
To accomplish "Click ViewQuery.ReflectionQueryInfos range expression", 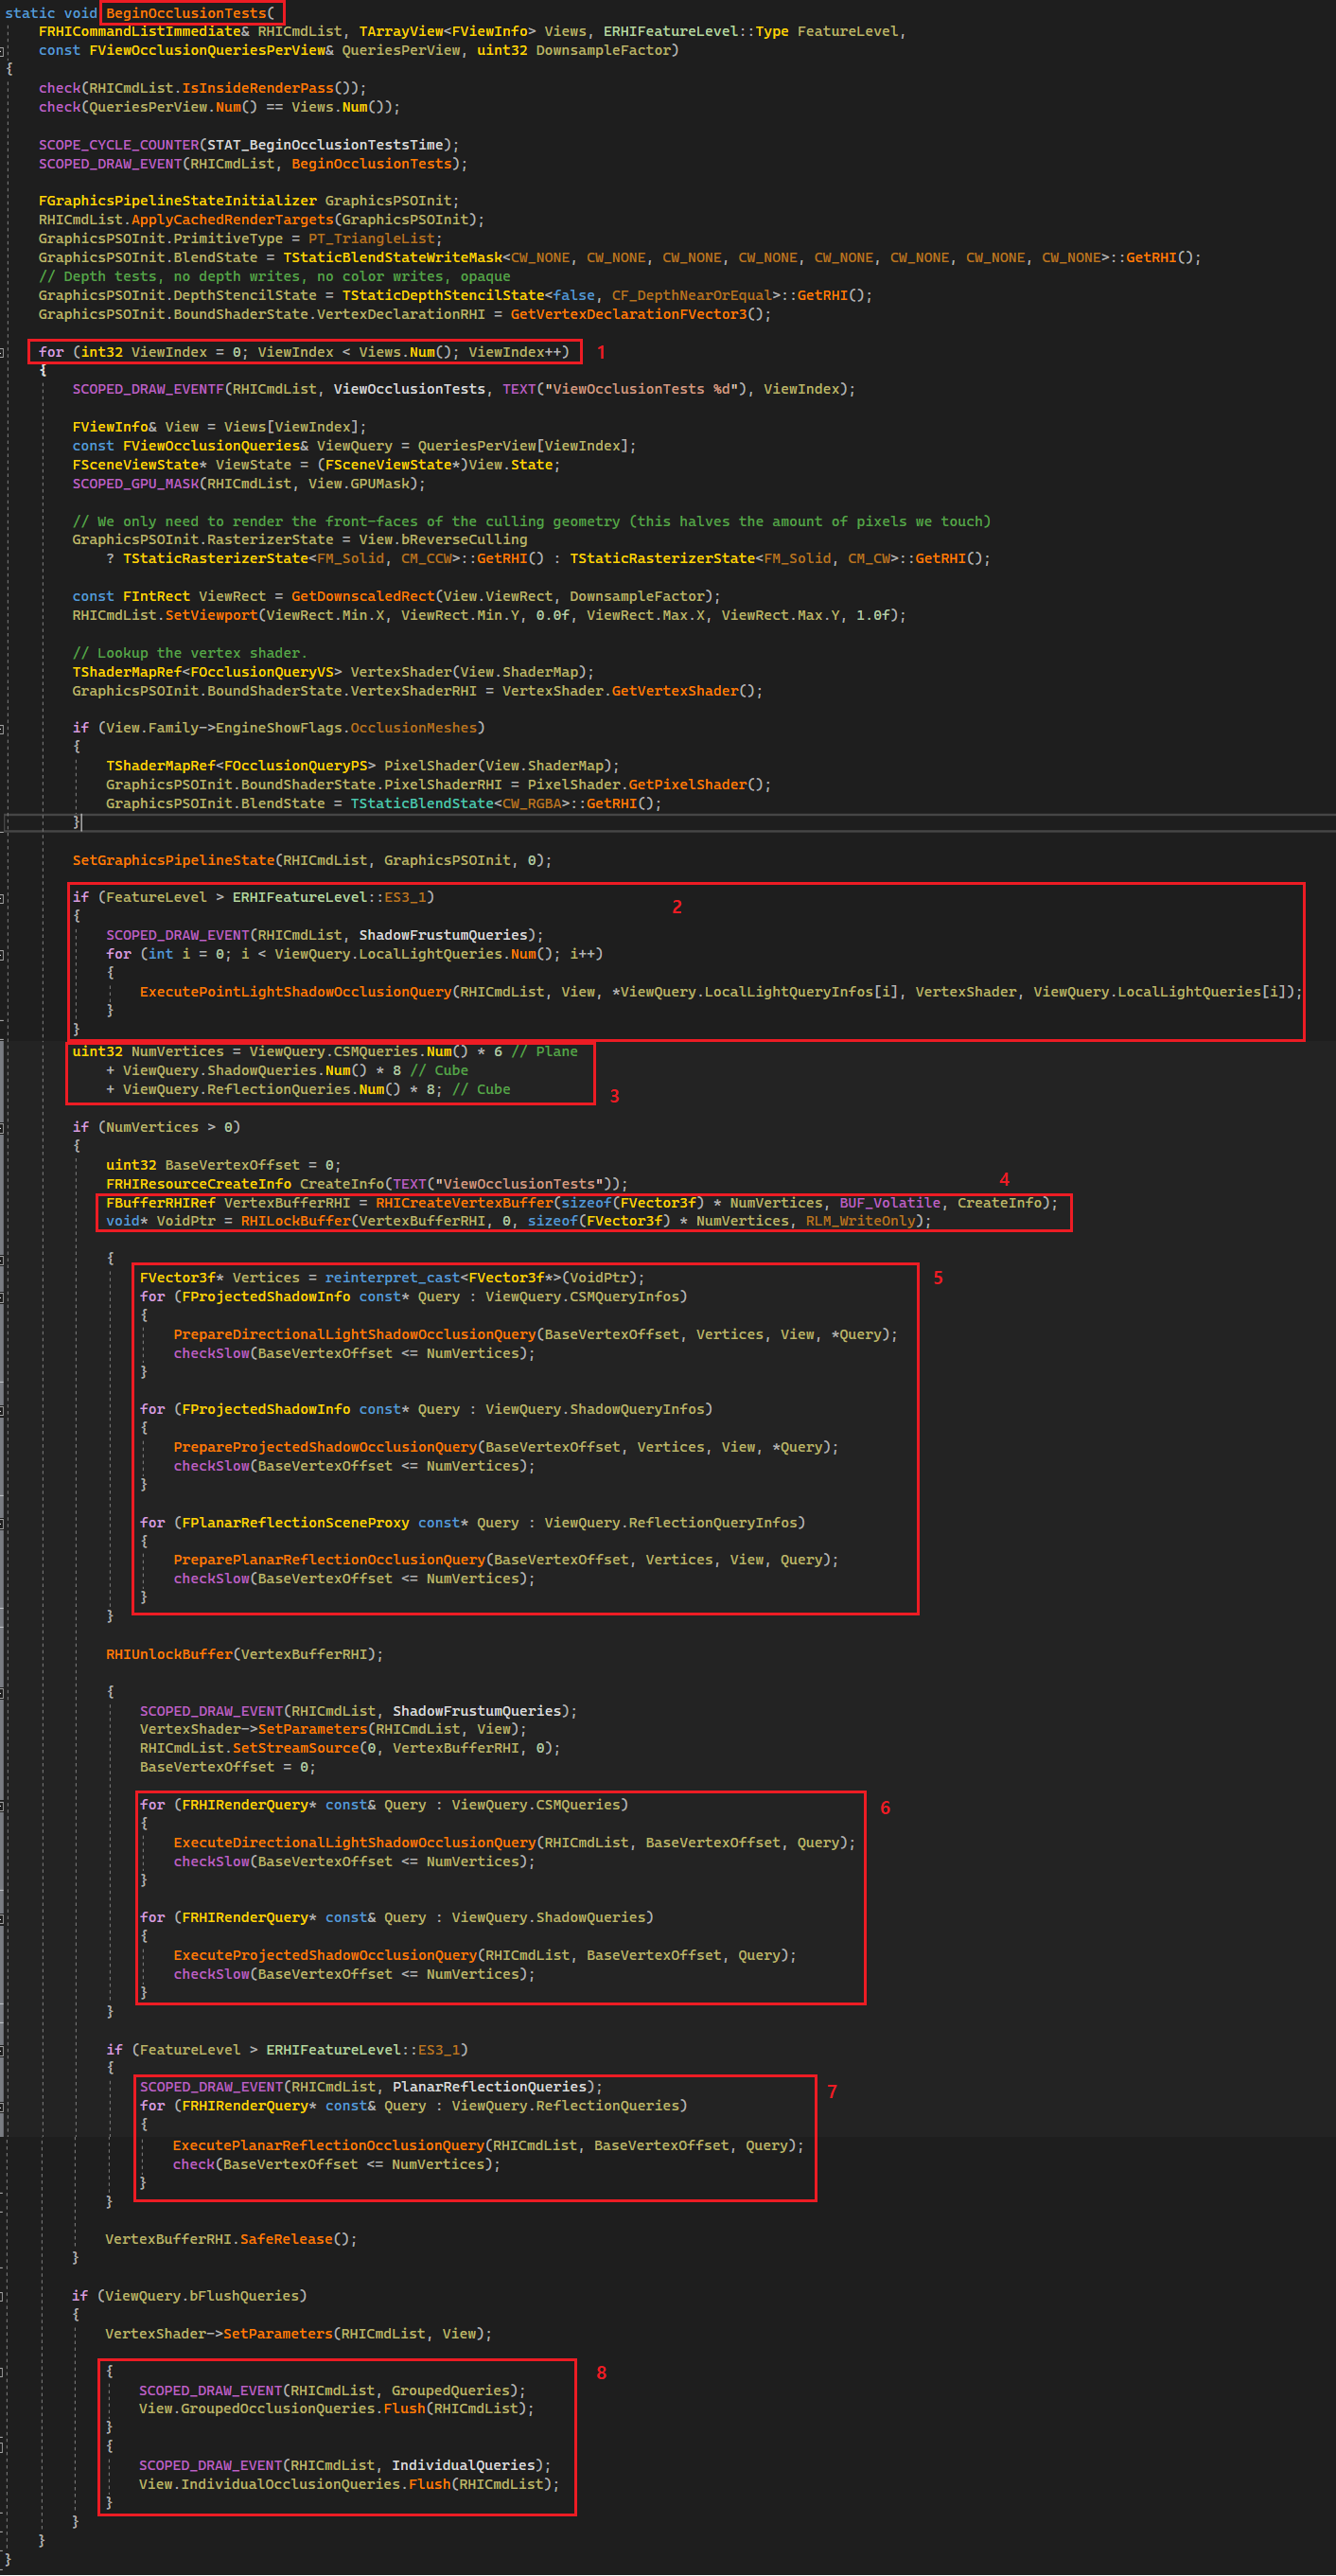I will [671, 1524].
